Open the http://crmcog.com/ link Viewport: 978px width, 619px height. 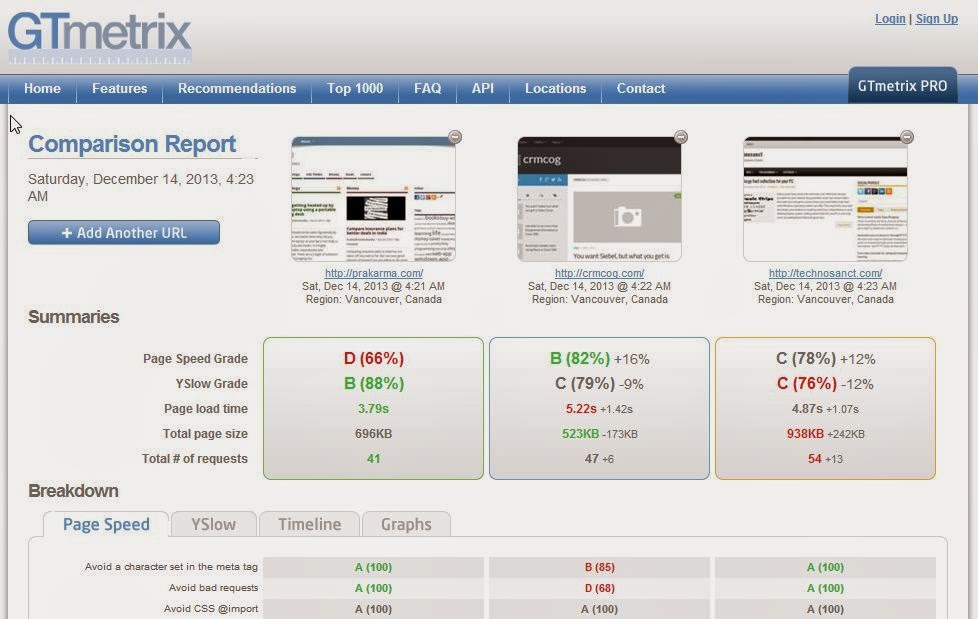[x=599, y=273]
